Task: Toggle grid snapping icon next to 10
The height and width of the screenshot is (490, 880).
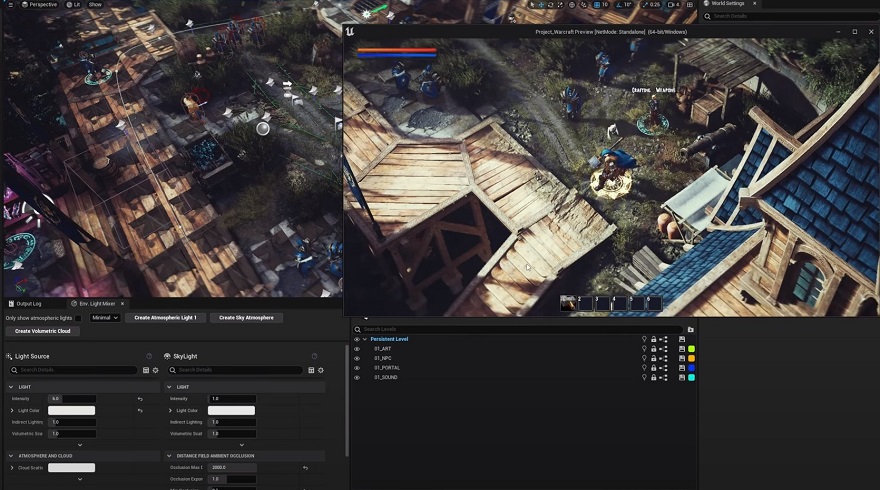Action: pyautogui.click(x=597, y=4)
